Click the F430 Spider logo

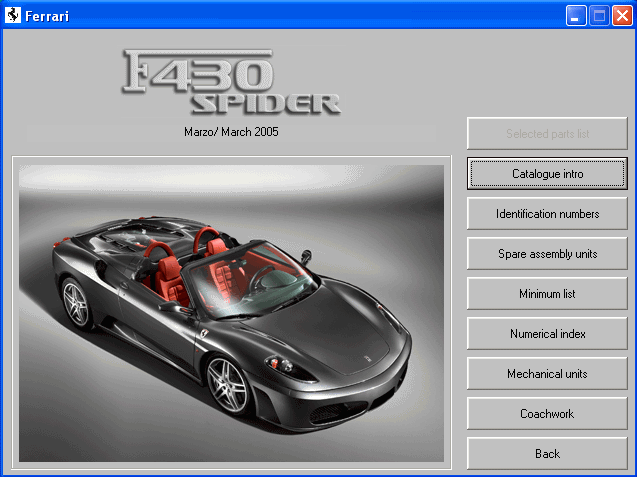pos(231,82)
